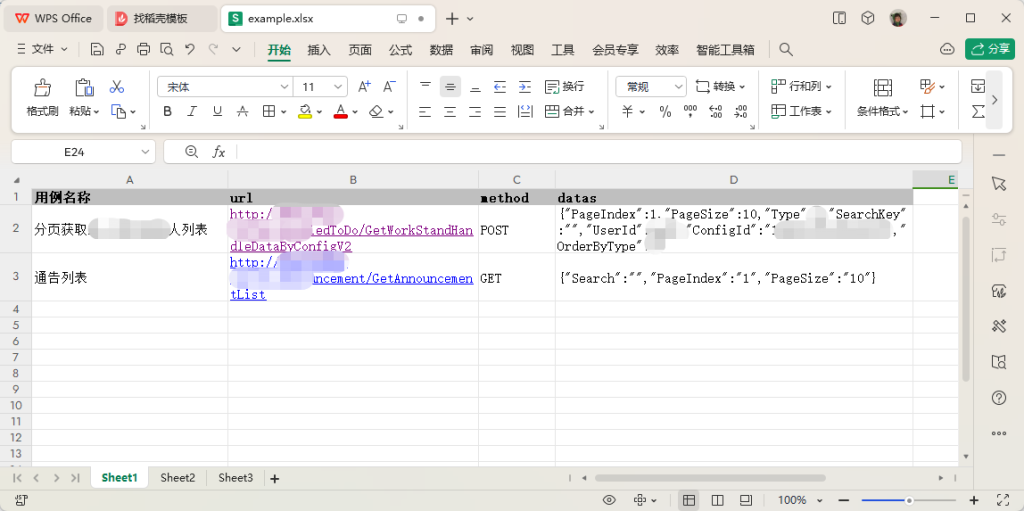This screenshot has width=1024, height=511.
Task: Toggle Bold formatting
Action: (167, 112)
